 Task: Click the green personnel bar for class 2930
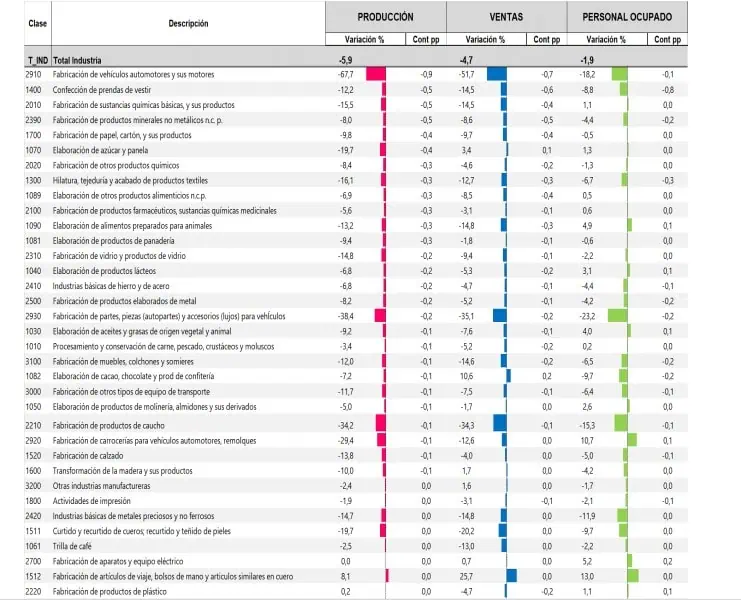coord(618,317)
